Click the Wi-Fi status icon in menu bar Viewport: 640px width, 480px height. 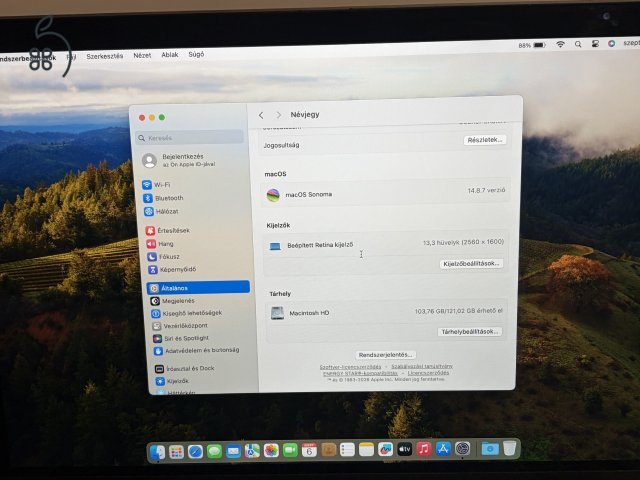tap(560, 44)
